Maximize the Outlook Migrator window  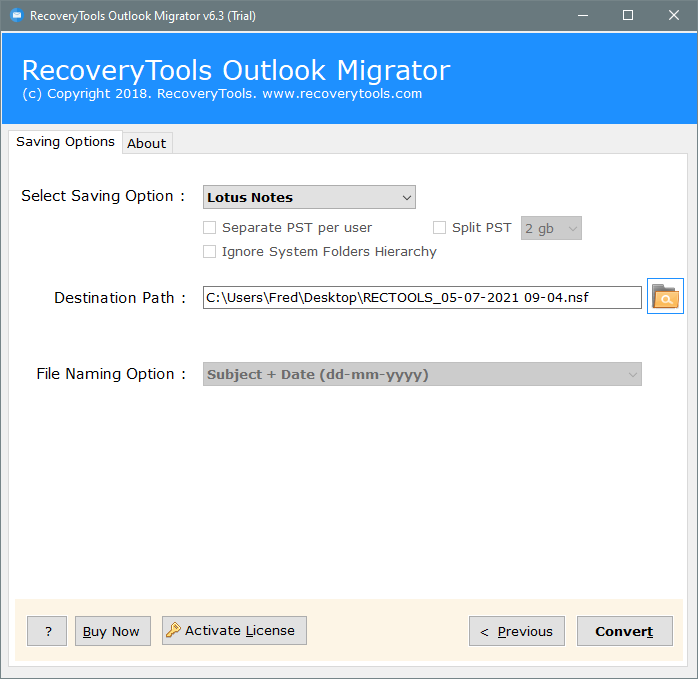(x=628, y=16)
